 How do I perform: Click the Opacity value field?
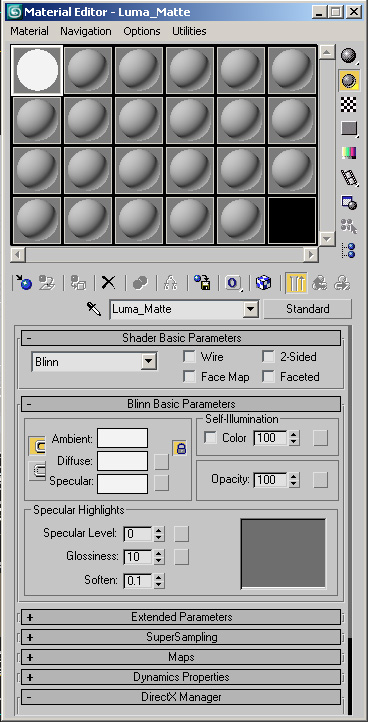tap(270, 480)
